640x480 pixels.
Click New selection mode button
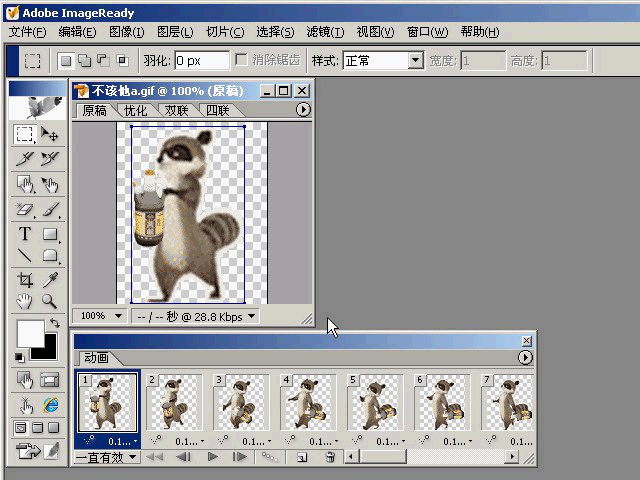pos(66,61)
